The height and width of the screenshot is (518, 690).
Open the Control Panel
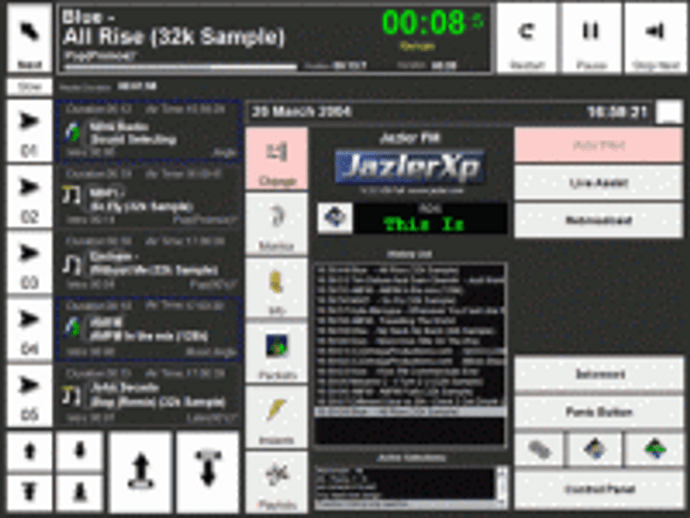(x=599, y=489)
